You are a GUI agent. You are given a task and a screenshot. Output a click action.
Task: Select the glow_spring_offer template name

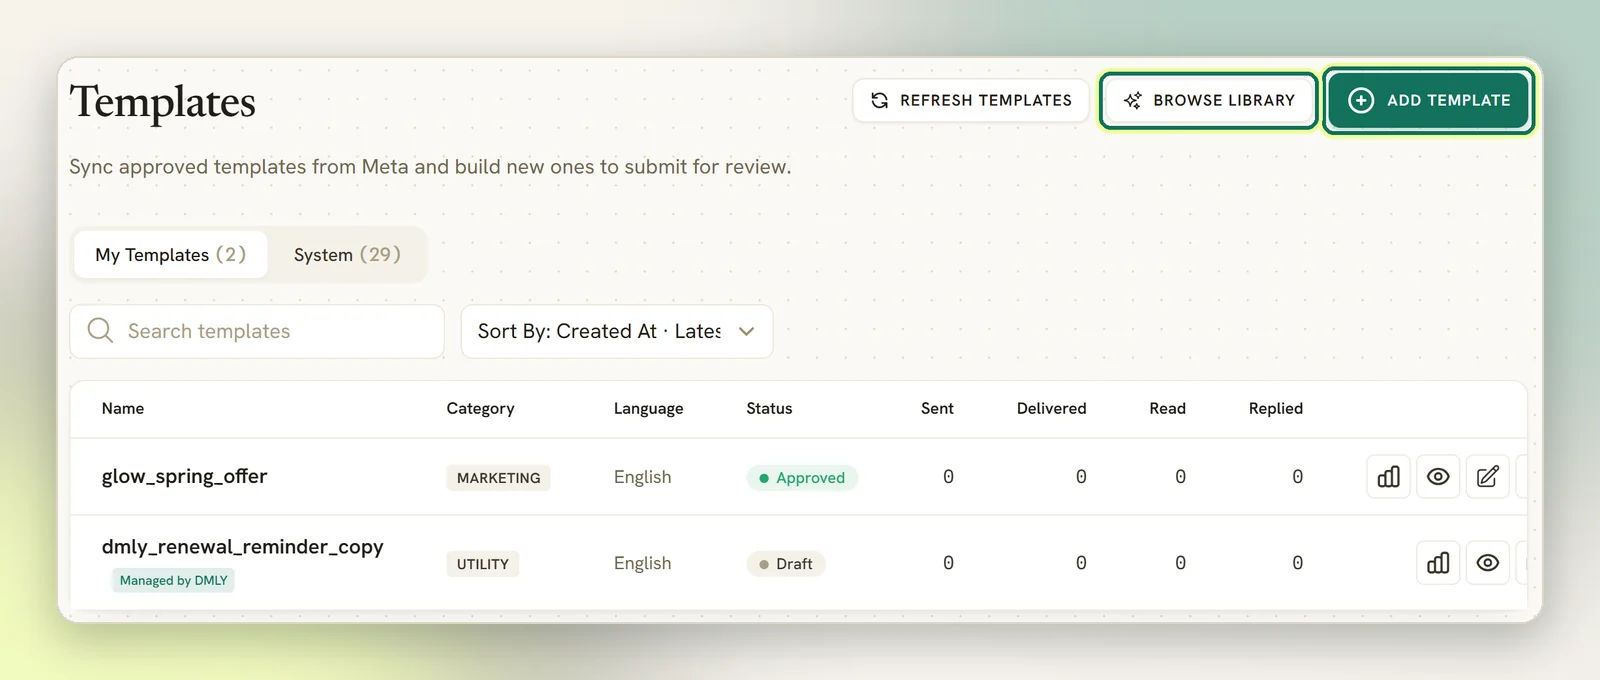(184, 476)
